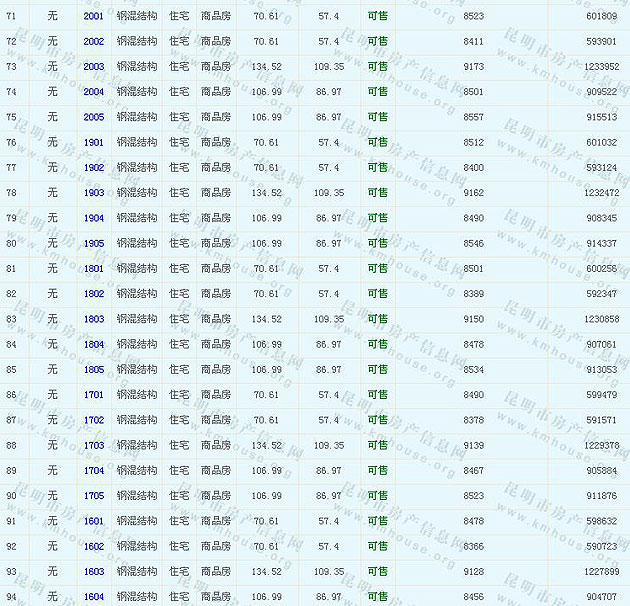This screenshot has height=606, width=630.
Task: Select unit price 9173 cell
Action: click(x=474, y=66)
